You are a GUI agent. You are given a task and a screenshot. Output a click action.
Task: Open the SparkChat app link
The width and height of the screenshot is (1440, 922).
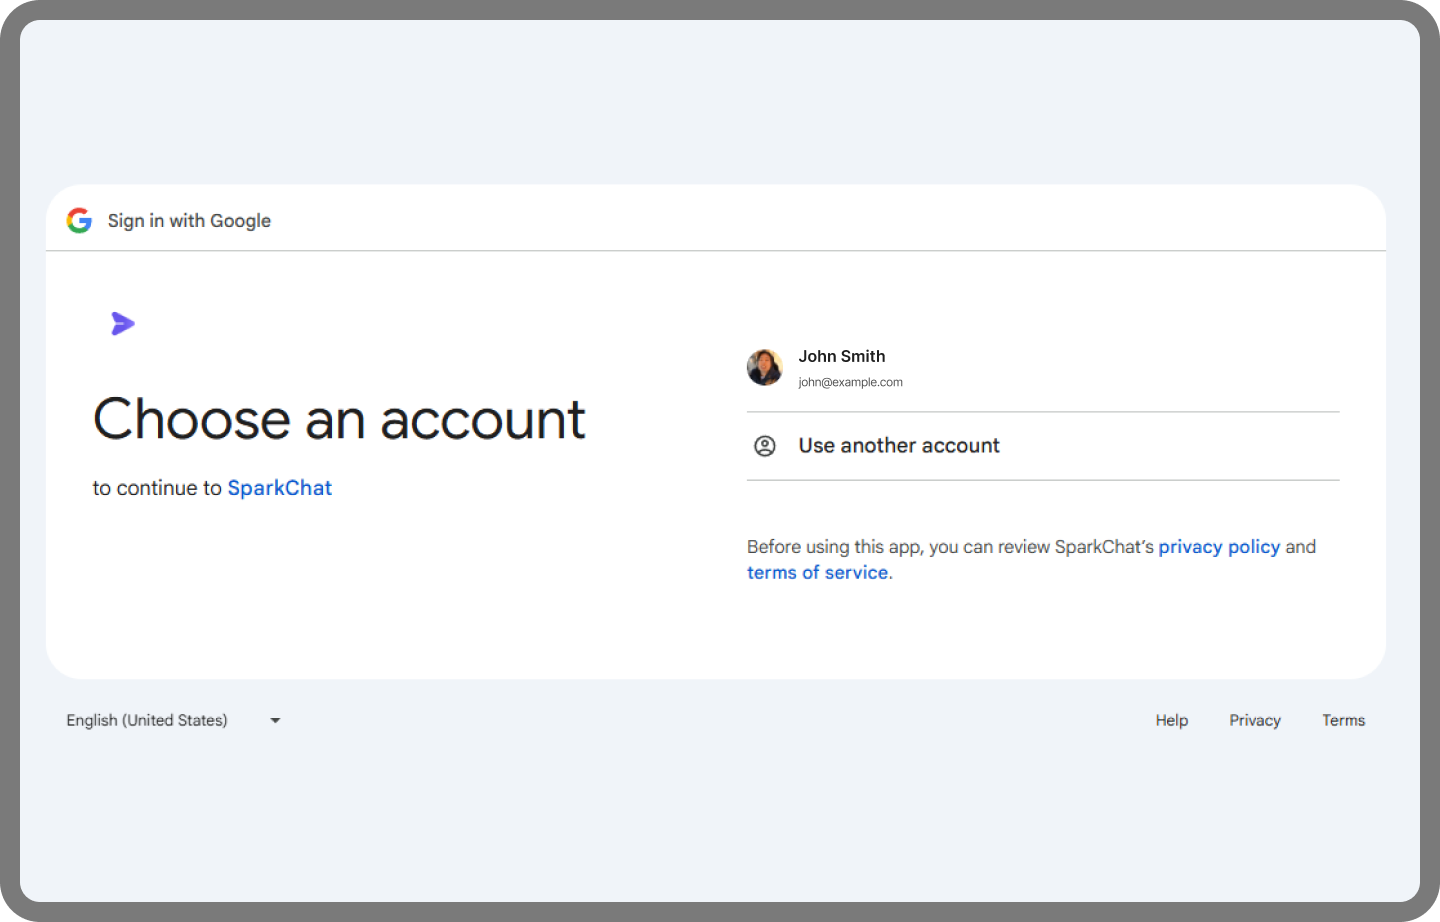(279, 488)
